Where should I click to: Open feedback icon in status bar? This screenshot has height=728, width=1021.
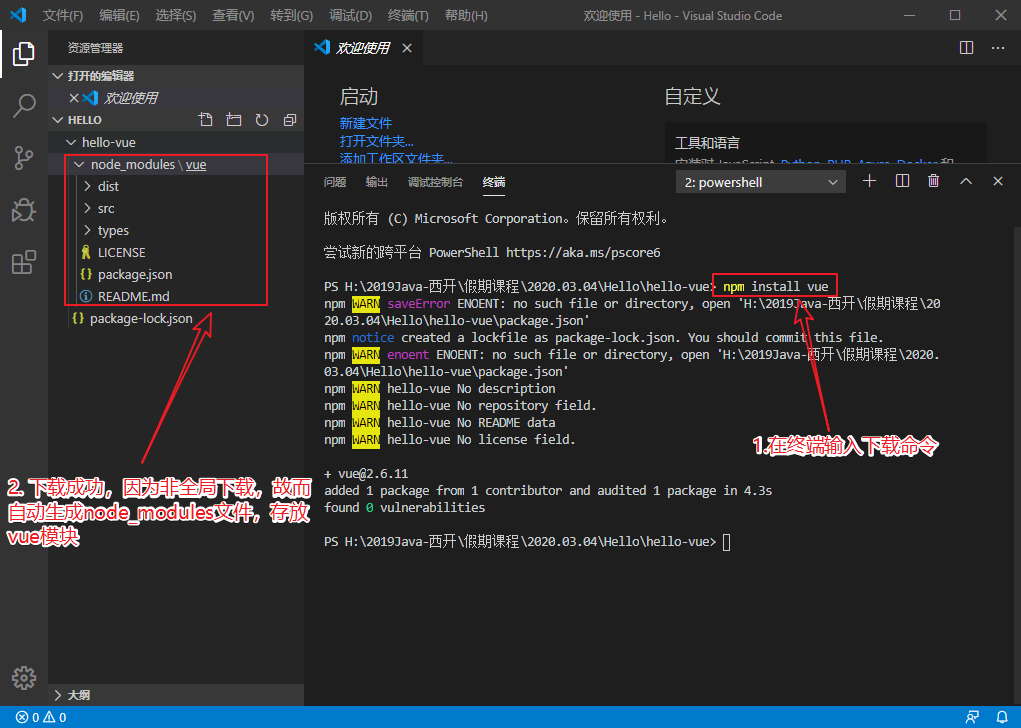[972, 717]
